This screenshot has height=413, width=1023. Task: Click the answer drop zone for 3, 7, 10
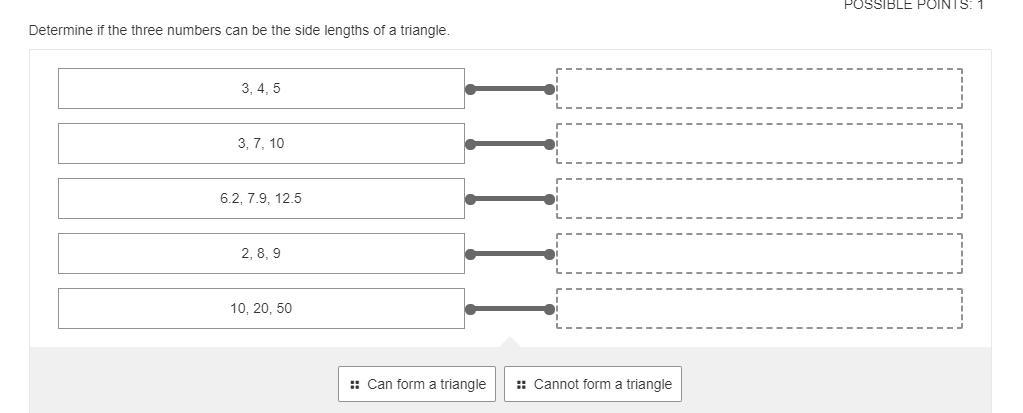[759, 143]
